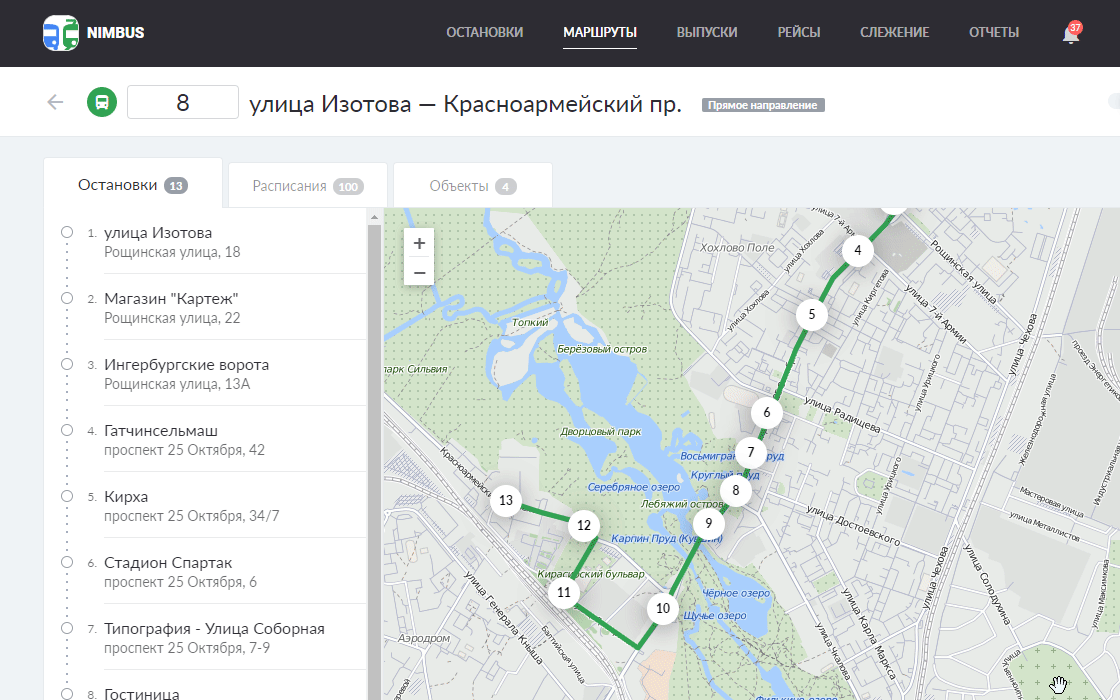1120x700 pixels.
Task: Select the circle of stop Ингербургские ворота
Action: point(67,364)
